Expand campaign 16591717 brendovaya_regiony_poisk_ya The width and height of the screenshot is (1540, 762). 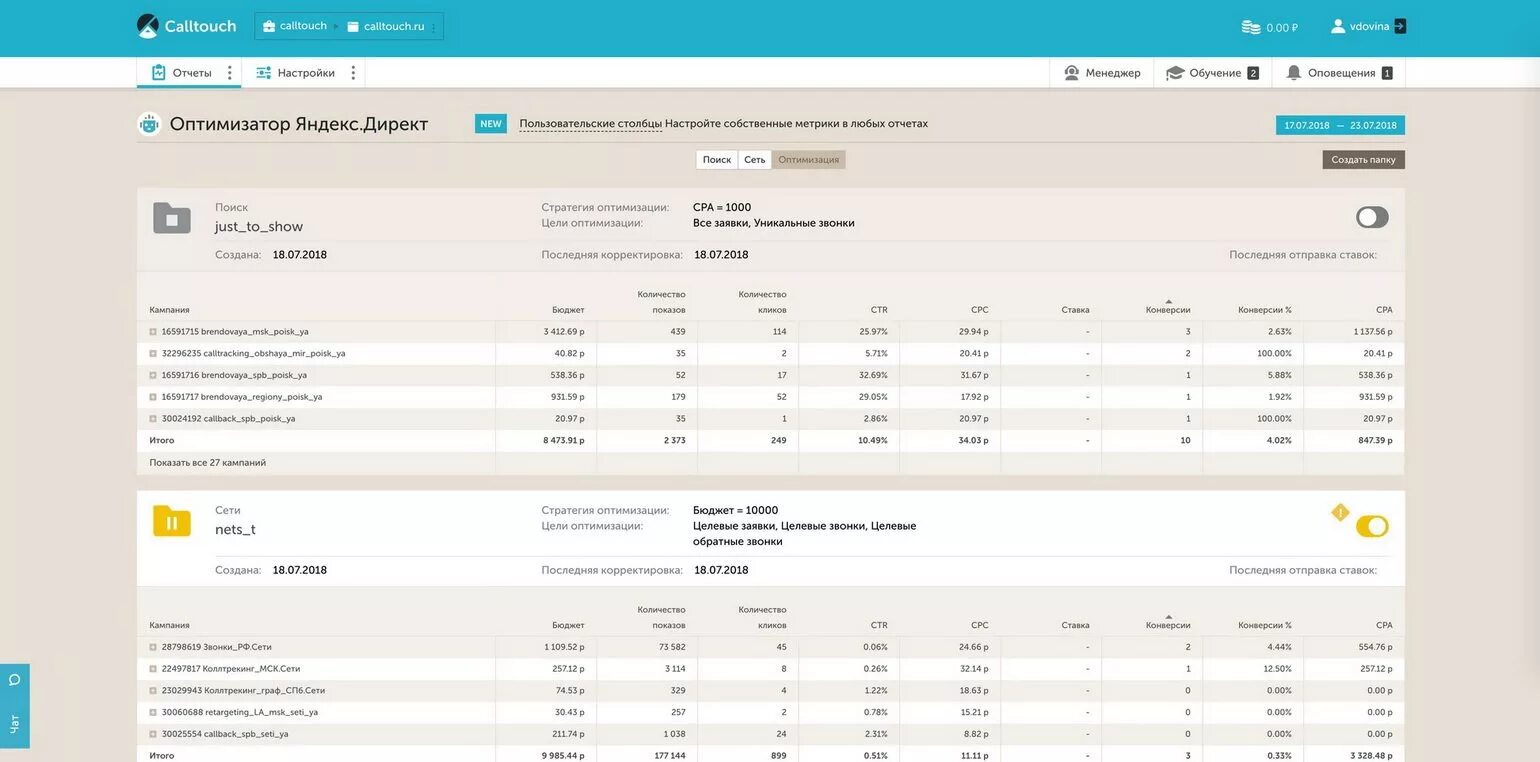point(153,397)
